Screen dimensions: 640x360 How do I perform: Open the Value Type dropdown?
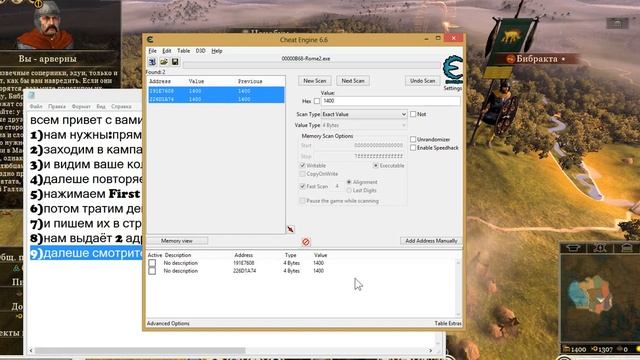364,125
